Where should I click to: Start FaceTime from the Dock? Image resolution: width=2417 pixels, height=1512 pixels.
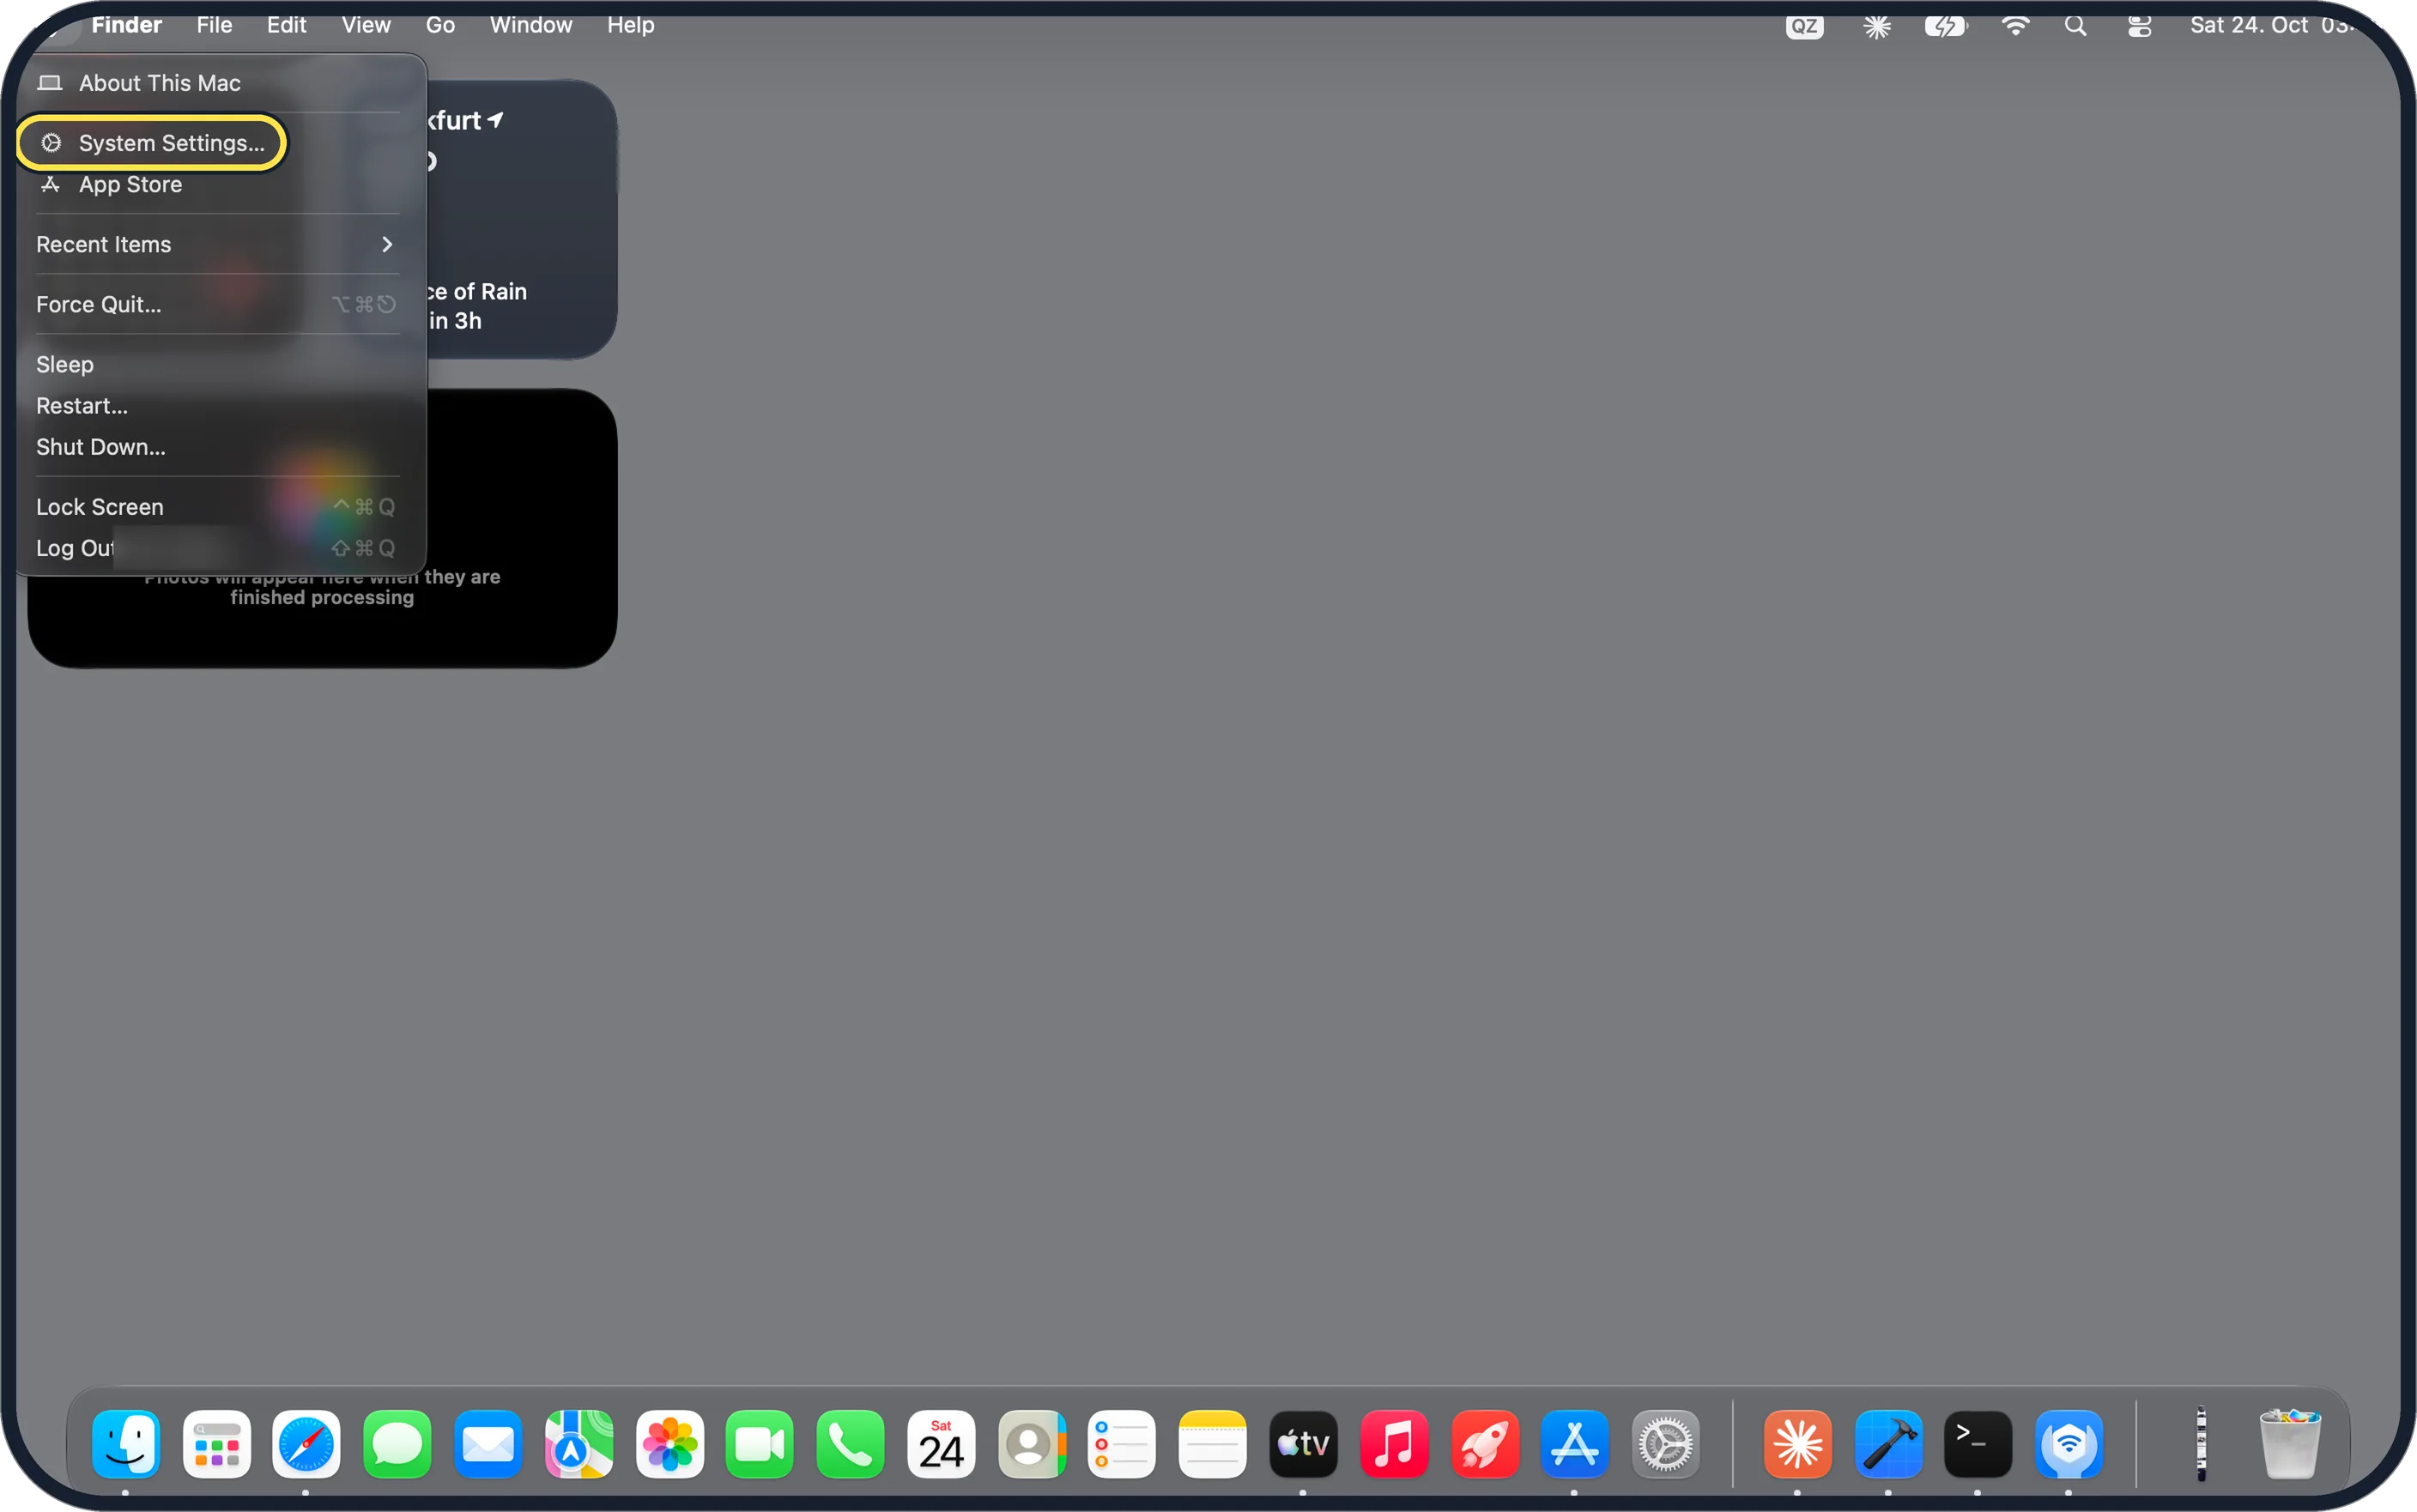pos(759,1444)
